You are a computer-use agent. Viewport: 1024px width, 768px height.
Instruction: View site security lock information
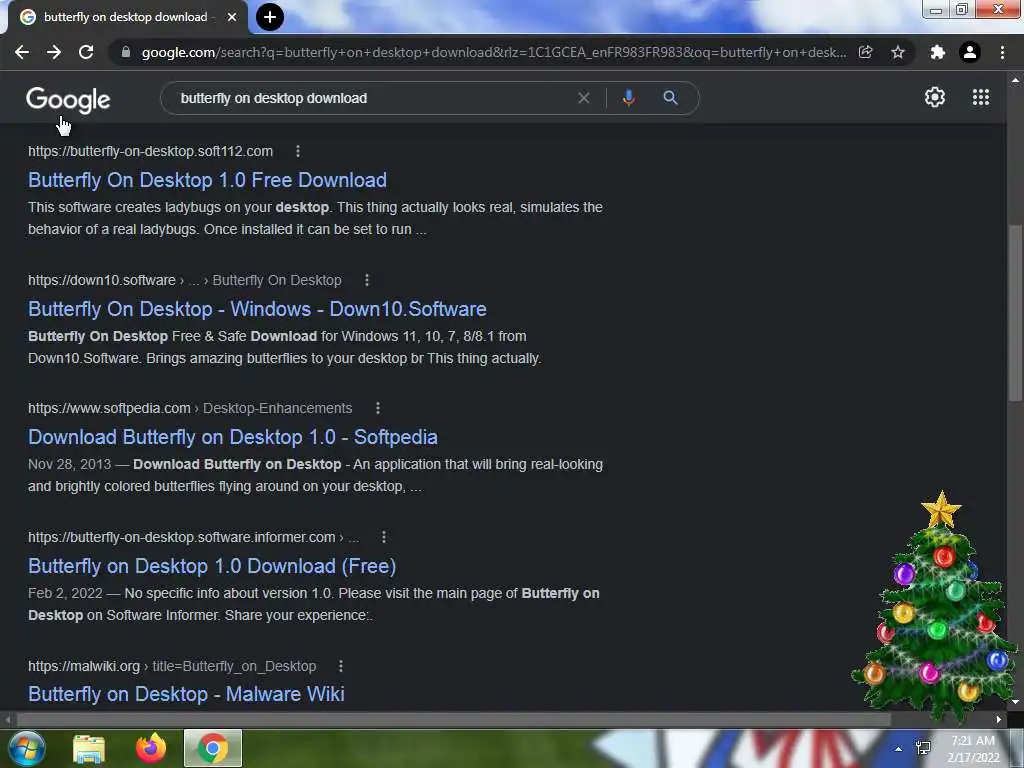point(126,52)
